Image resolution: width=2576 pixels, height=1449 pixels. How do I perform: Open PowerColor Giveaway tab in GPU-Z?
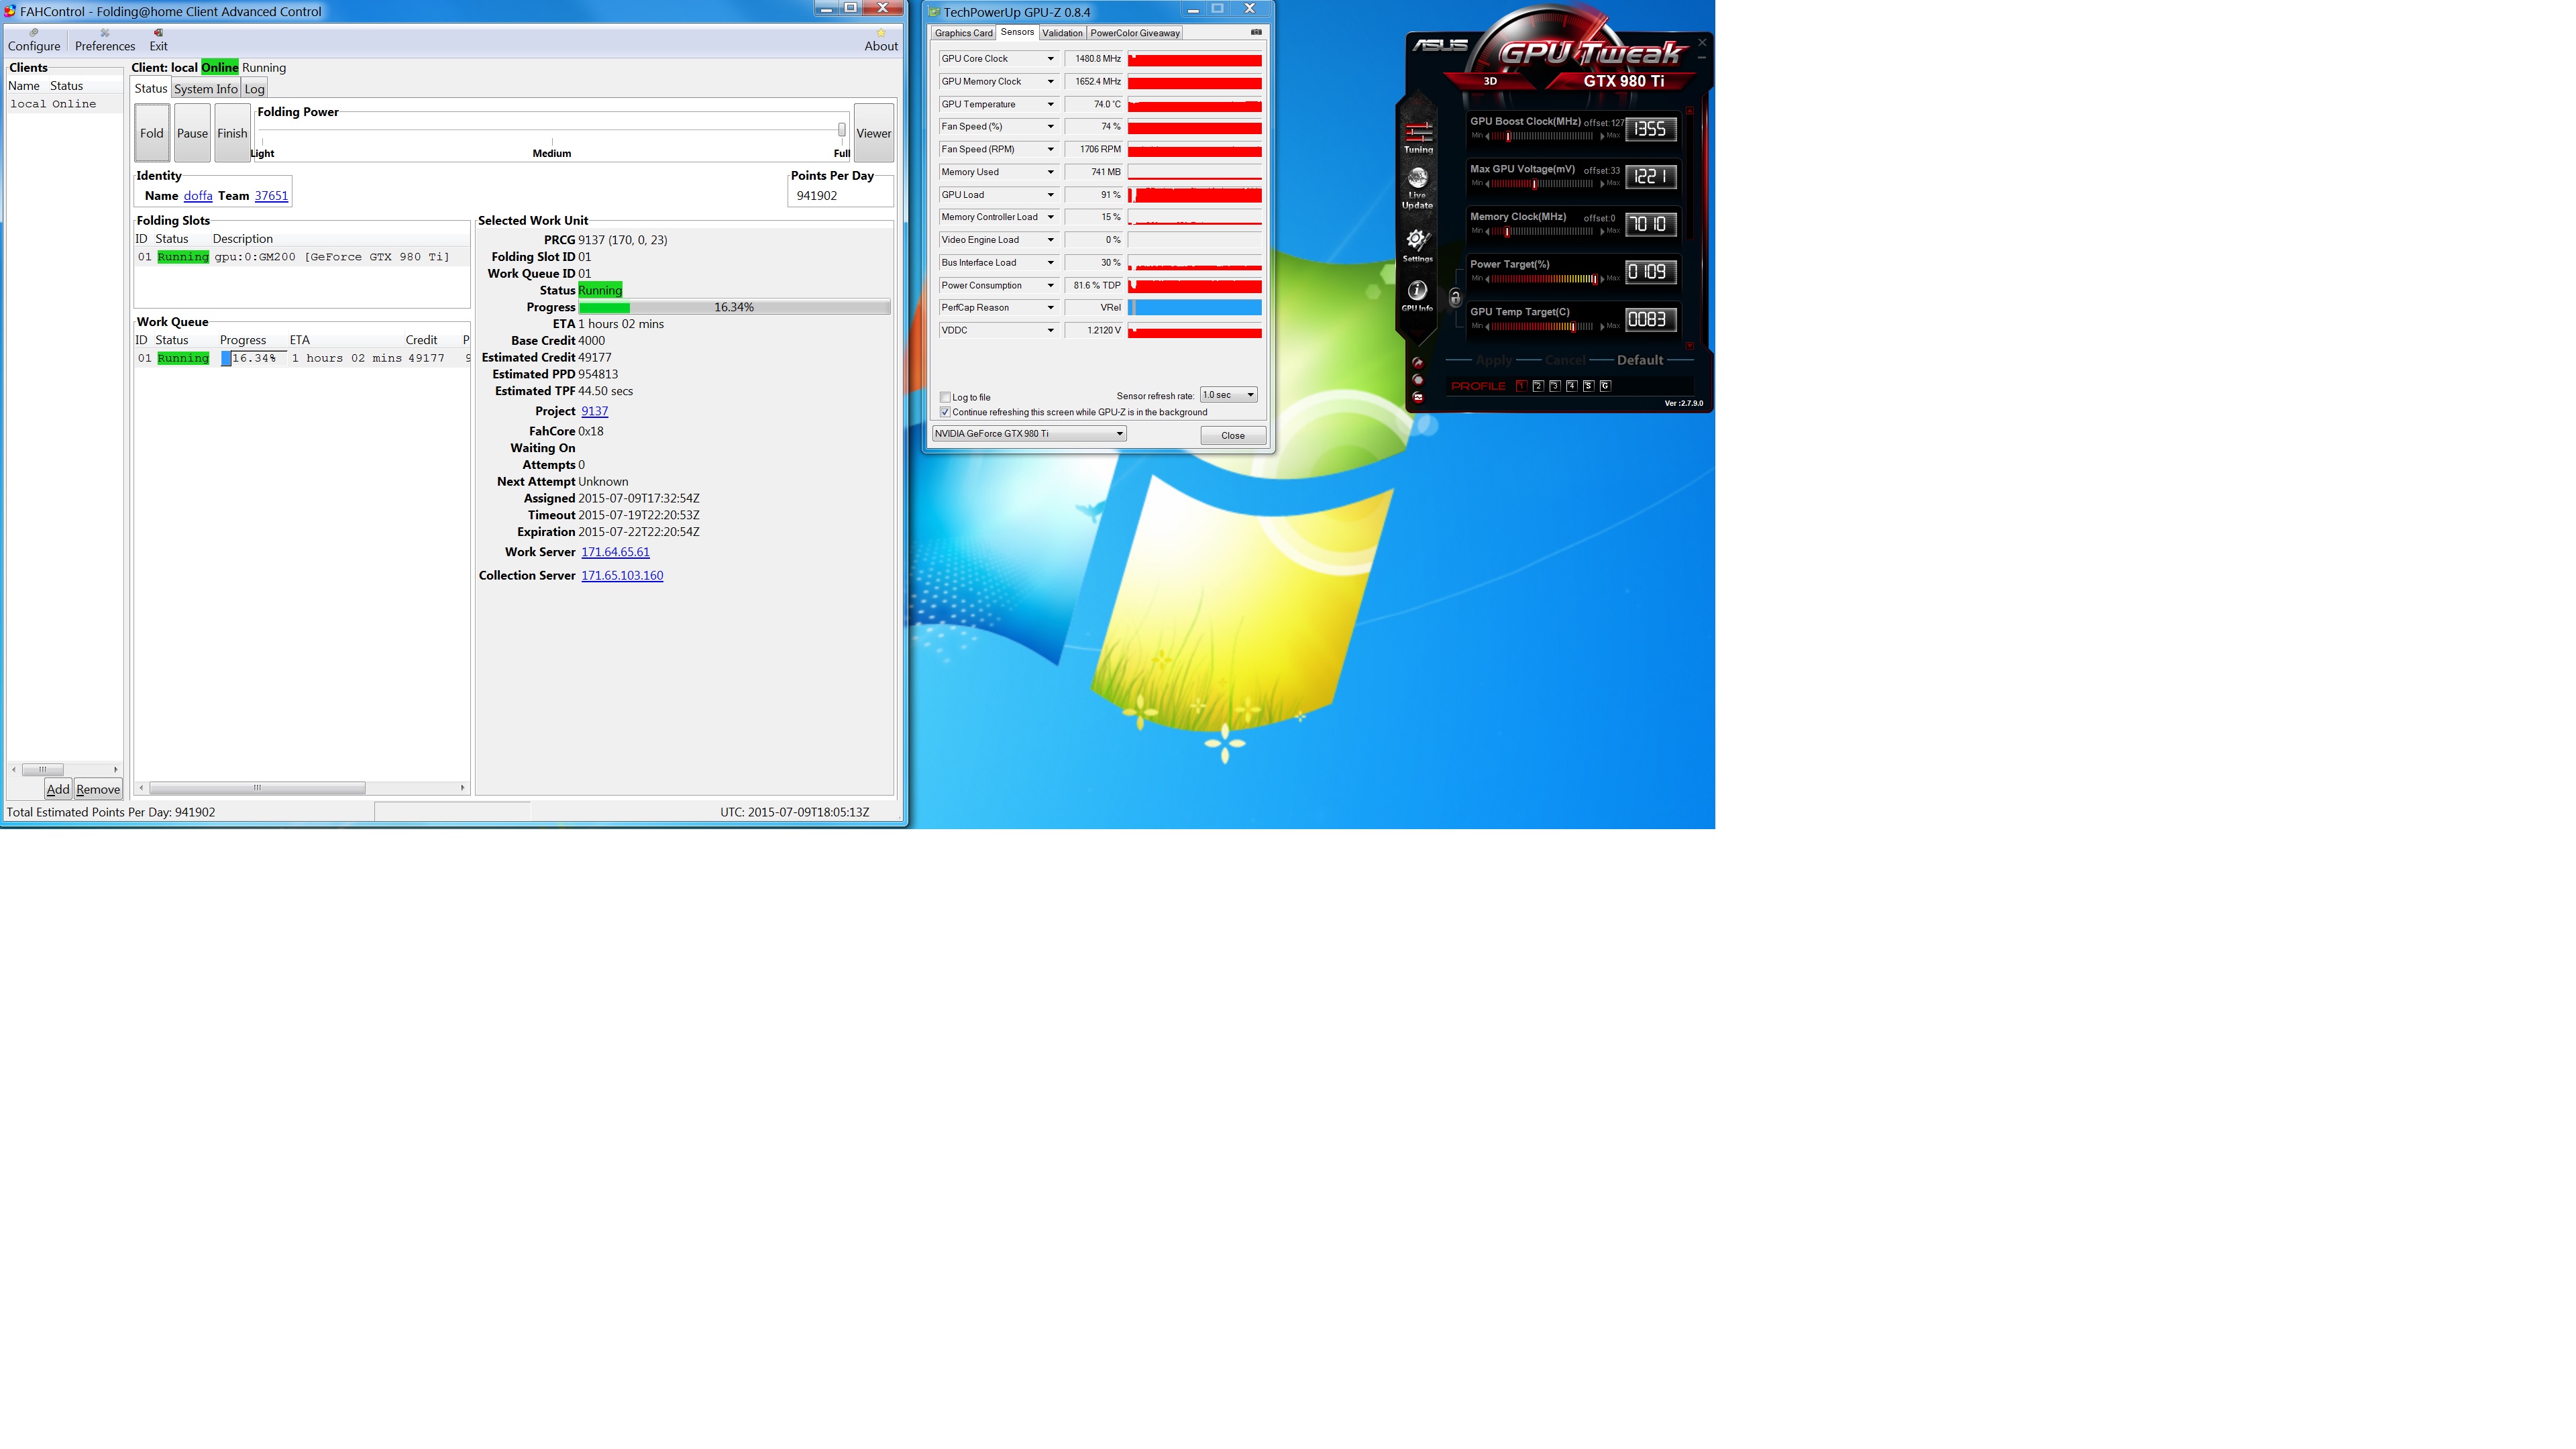coord(1135,33)
